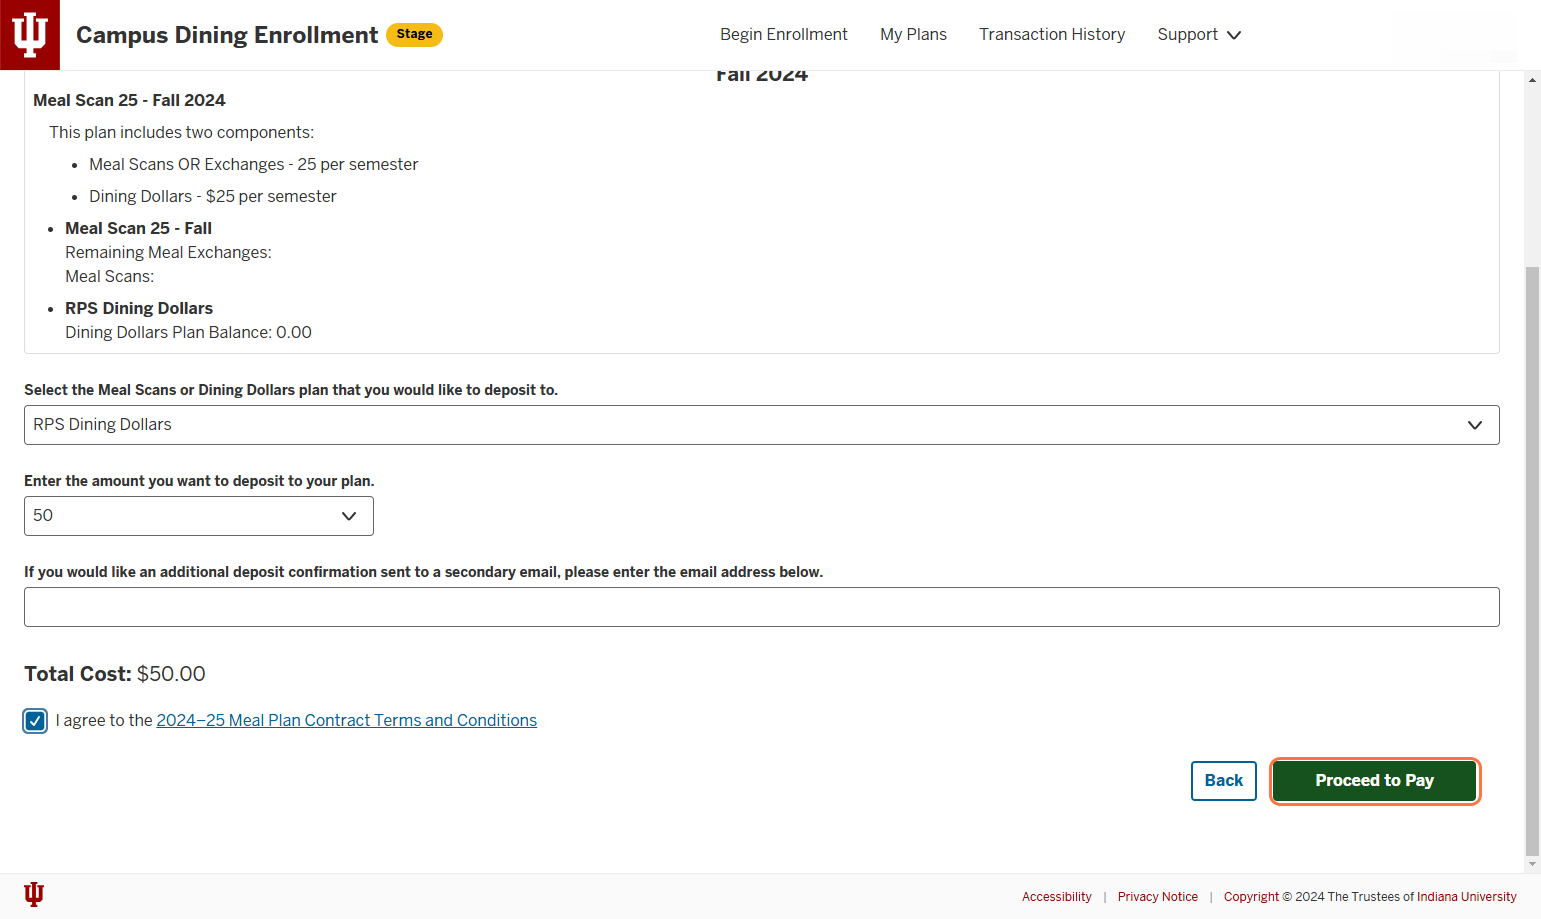Open Transaction History page
The image size is (1541, 919).
(1052, 34)
